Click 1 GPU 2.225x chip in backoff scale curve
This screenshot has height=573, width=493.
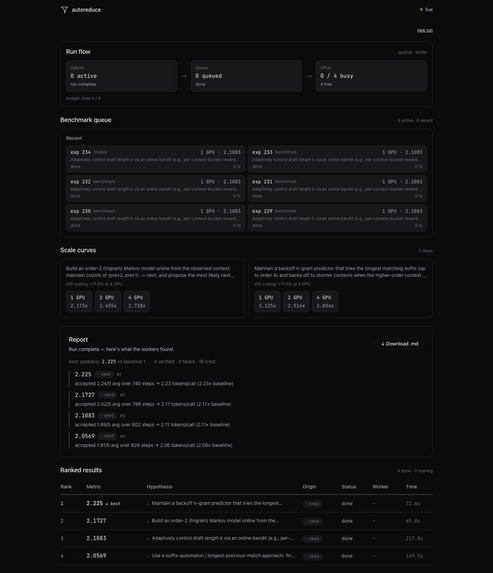coord(267,301)
